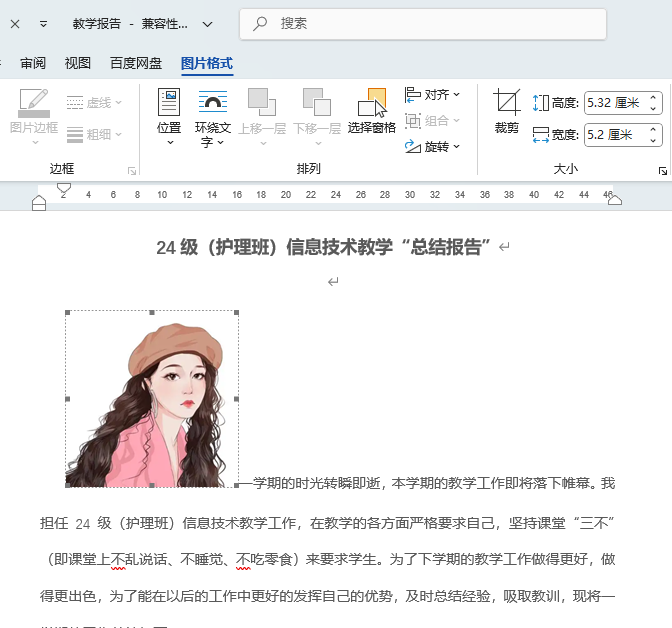672x628 pixels.
Task: Open the 选择窗格 selection pane
Action: click(372, 111)
